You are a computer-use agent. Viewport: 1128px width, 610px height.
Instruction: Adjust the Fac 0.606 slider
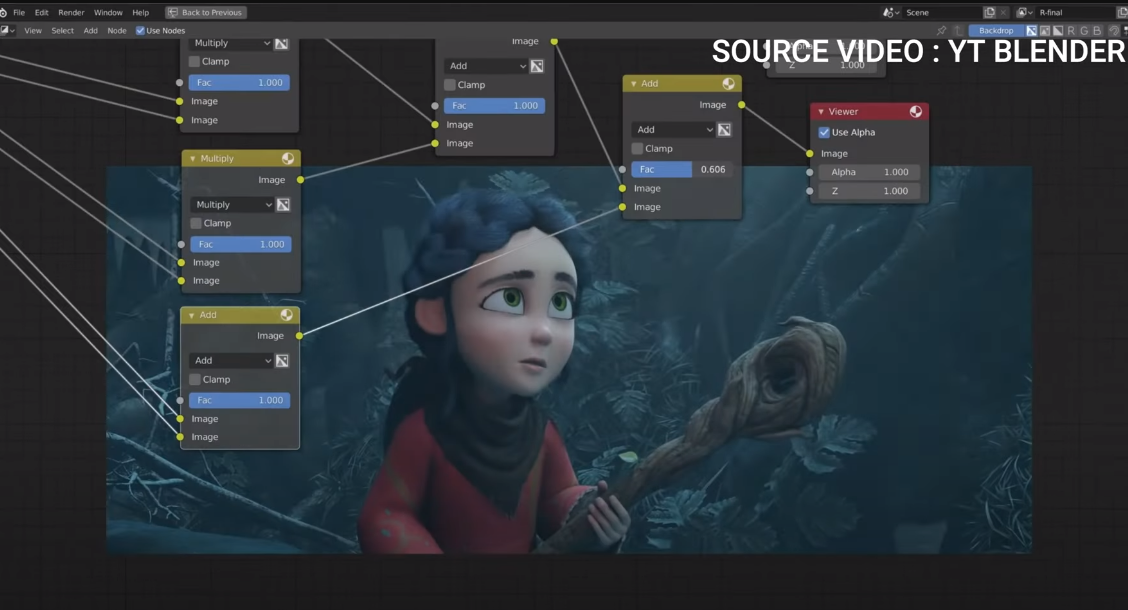pyautogui.click(x=681, y=169)
